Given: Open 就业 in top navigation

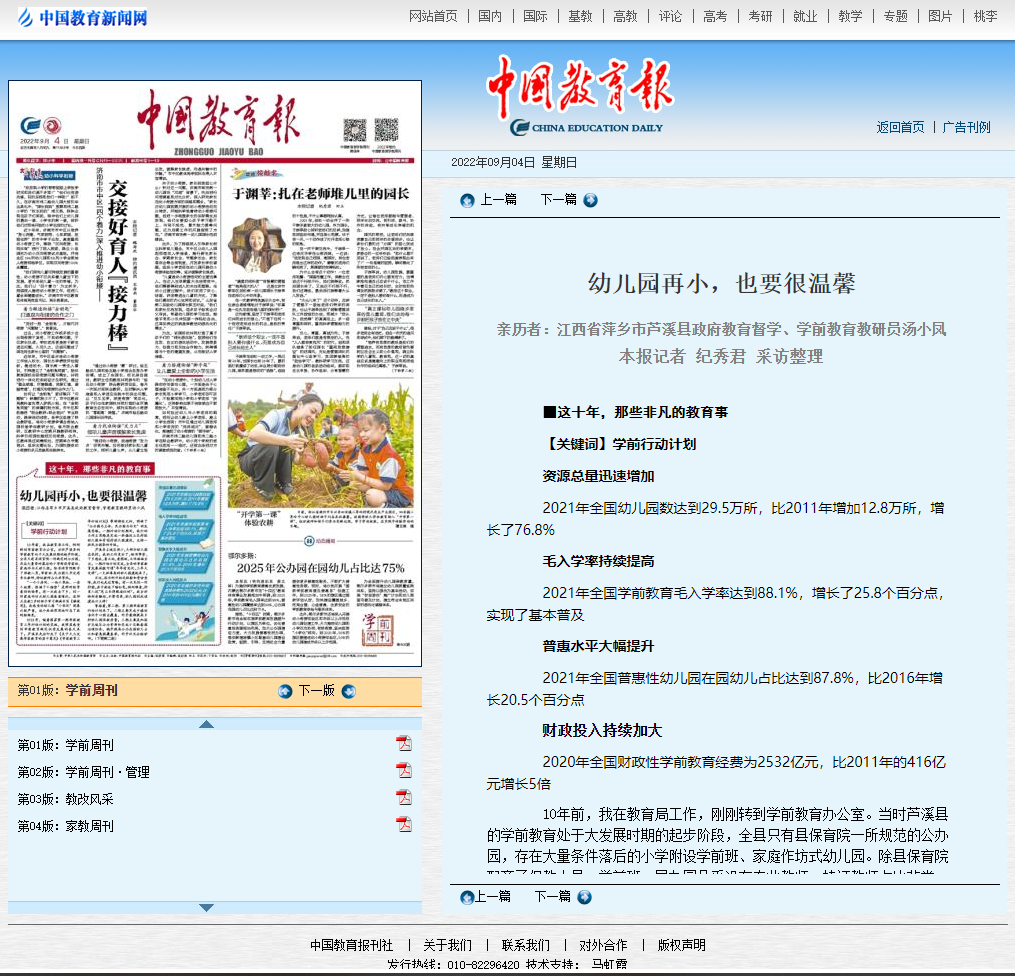Looking at the screenshot, I should 805,16.
